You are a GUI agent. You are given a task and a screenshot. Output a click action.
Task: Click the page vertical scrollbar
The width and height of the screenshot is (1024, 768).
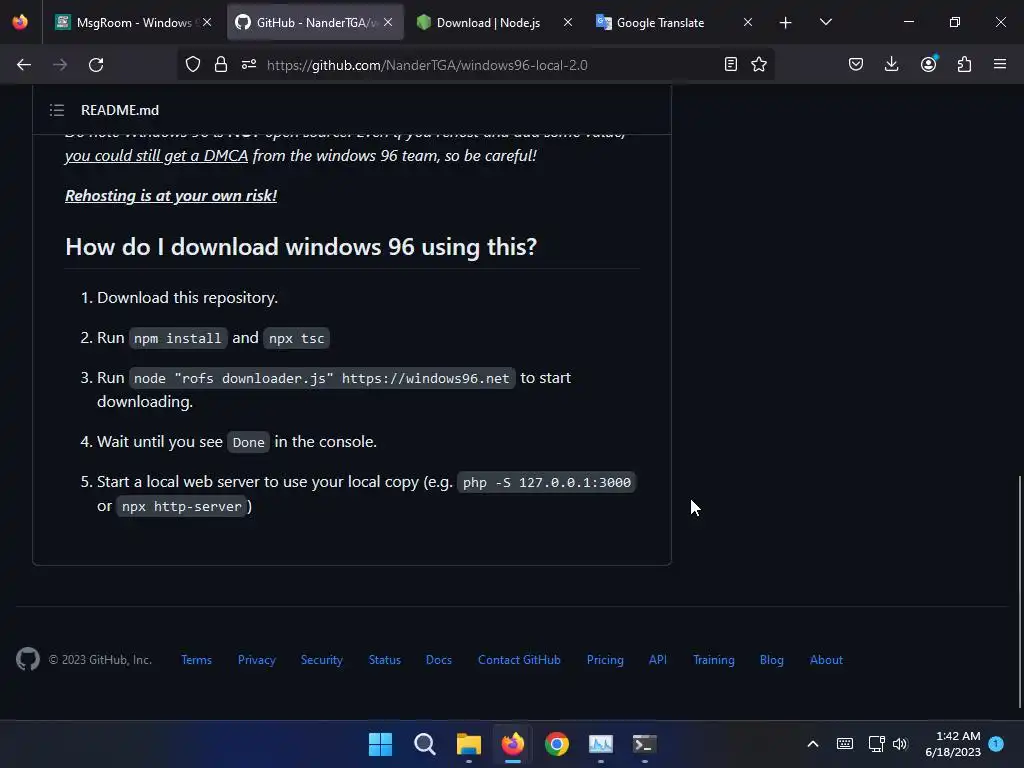click(1019, 592)
